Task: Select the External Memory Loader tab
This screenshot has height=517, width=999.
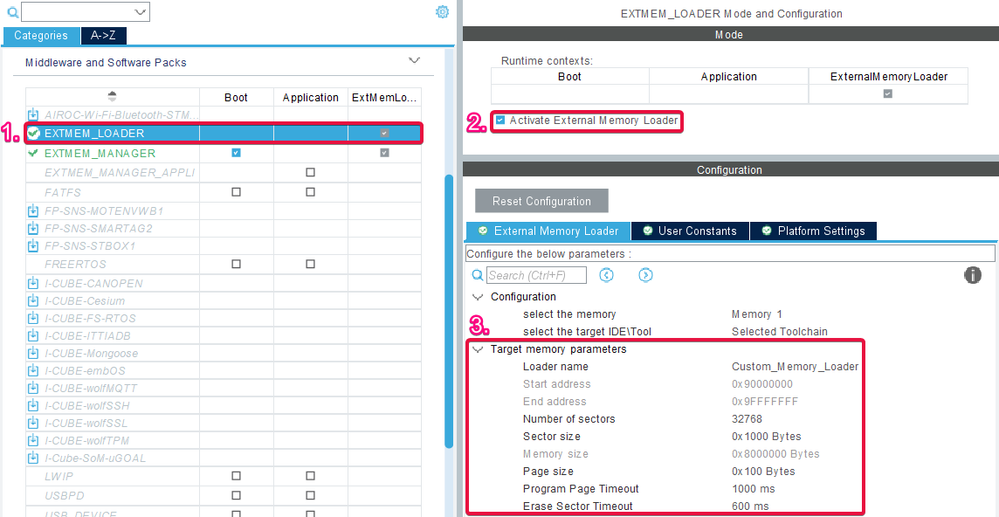Action: pos(548,231)
